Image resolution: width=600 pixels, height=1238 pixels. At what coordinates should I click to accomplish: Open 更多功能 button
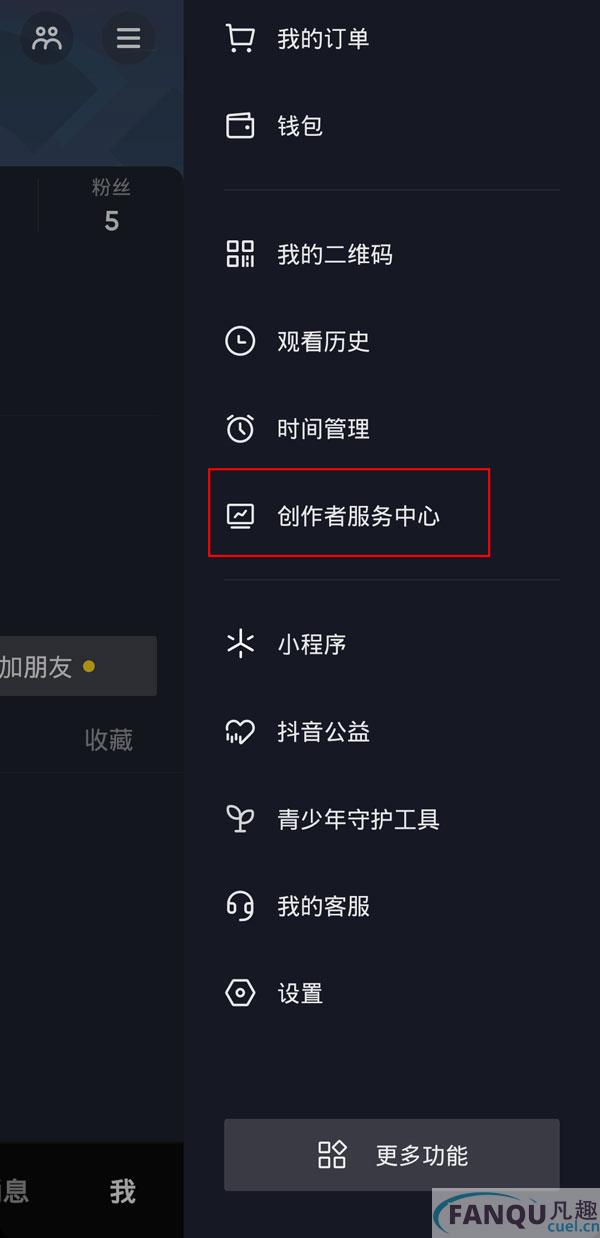click(392, 1155)
